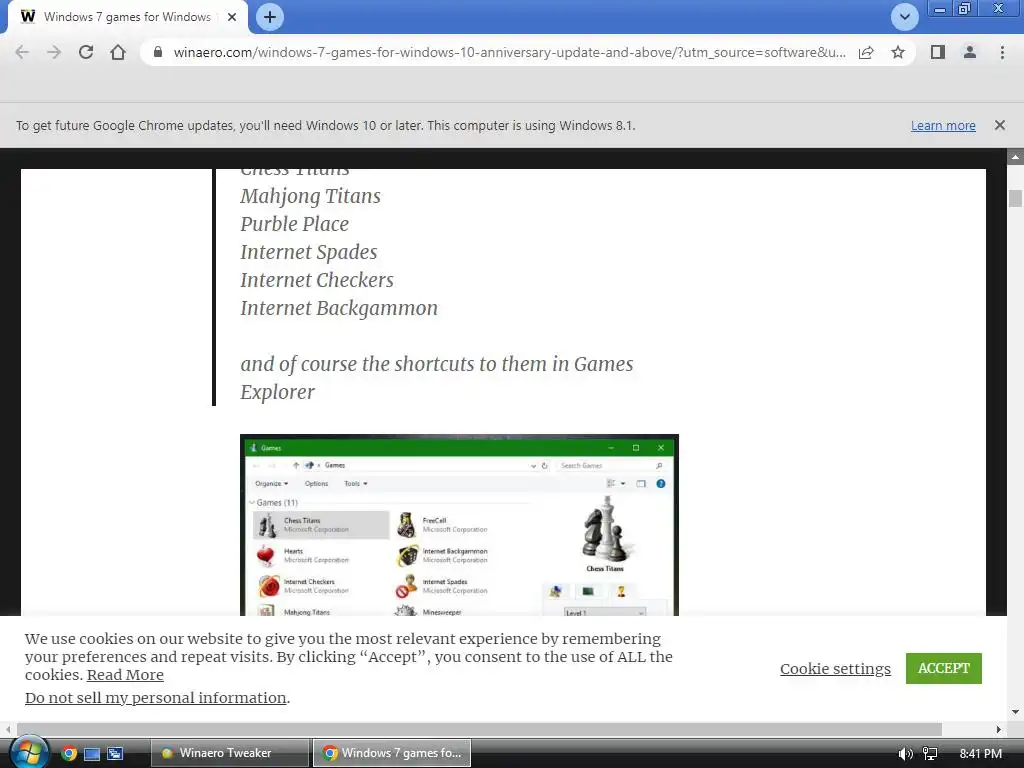Click the Internet Spades list entry
1024x768 pixels.
pyautogui.click(x=309, y=252)
